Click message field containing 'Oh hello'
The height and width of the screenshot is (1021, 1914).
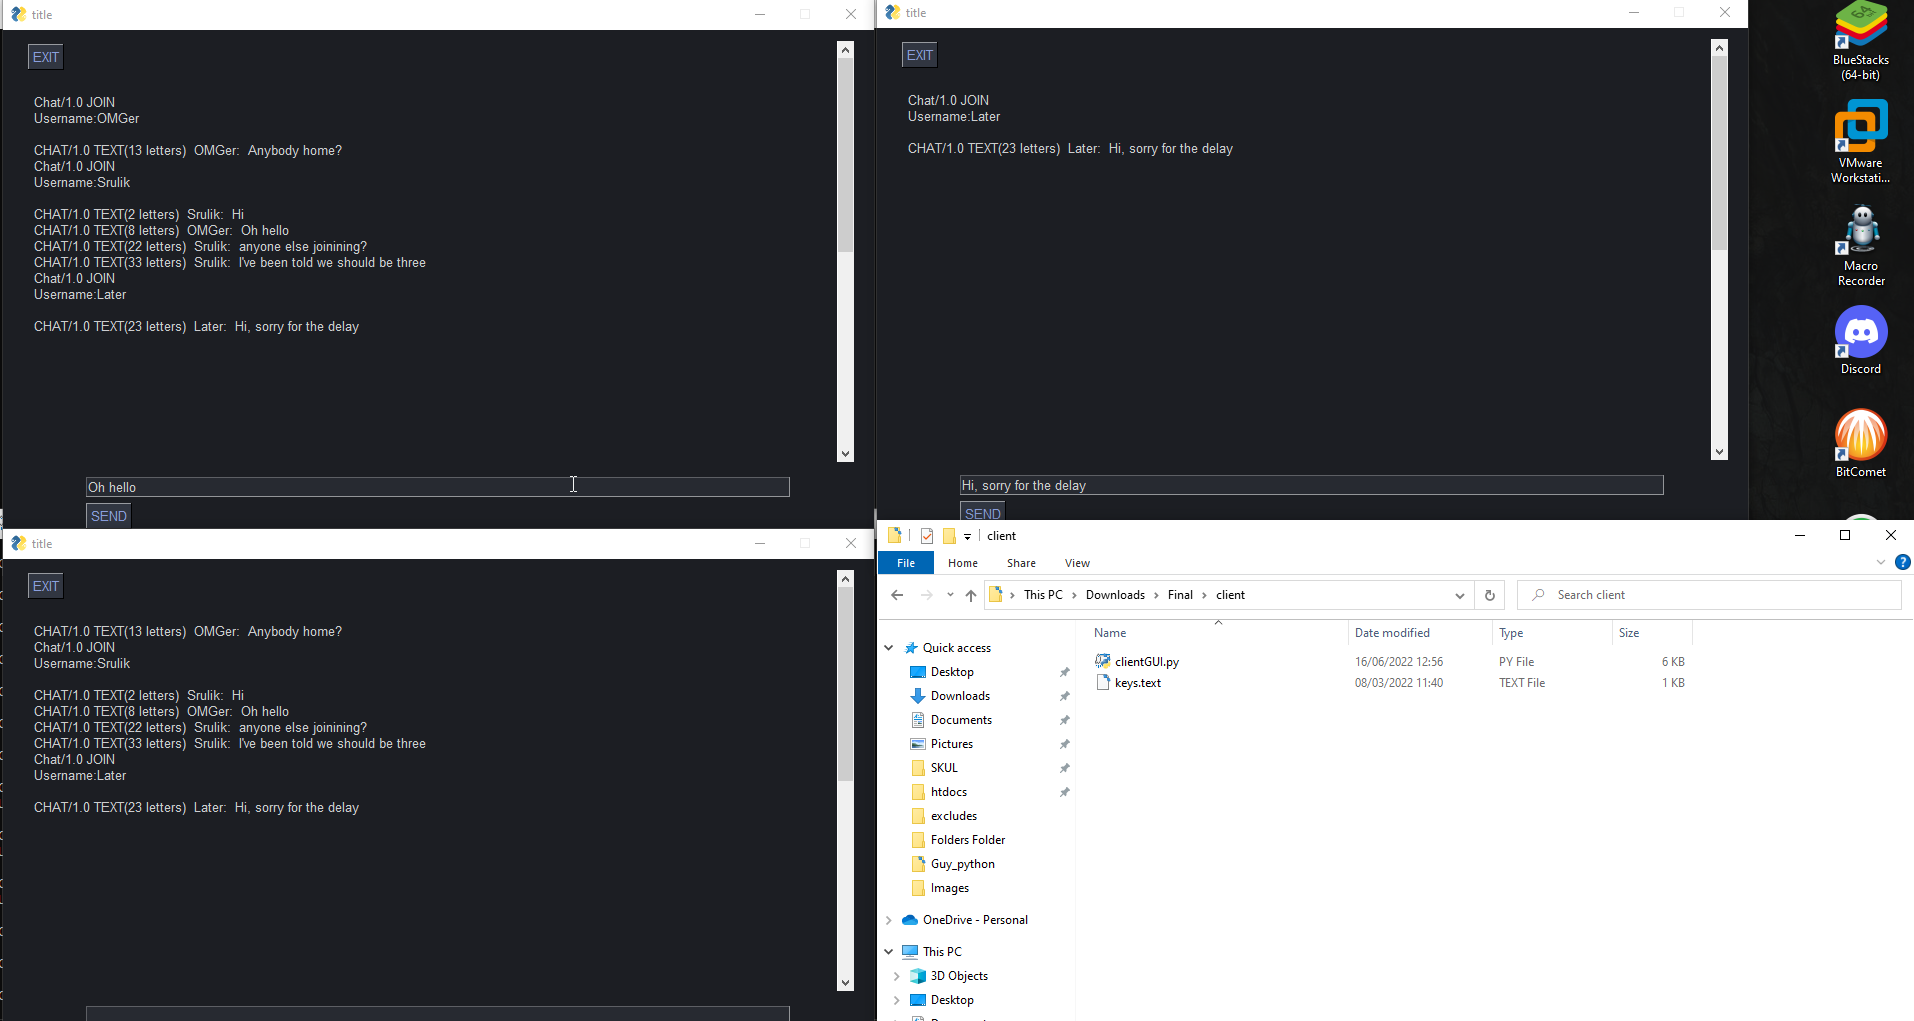pos(438,487)
